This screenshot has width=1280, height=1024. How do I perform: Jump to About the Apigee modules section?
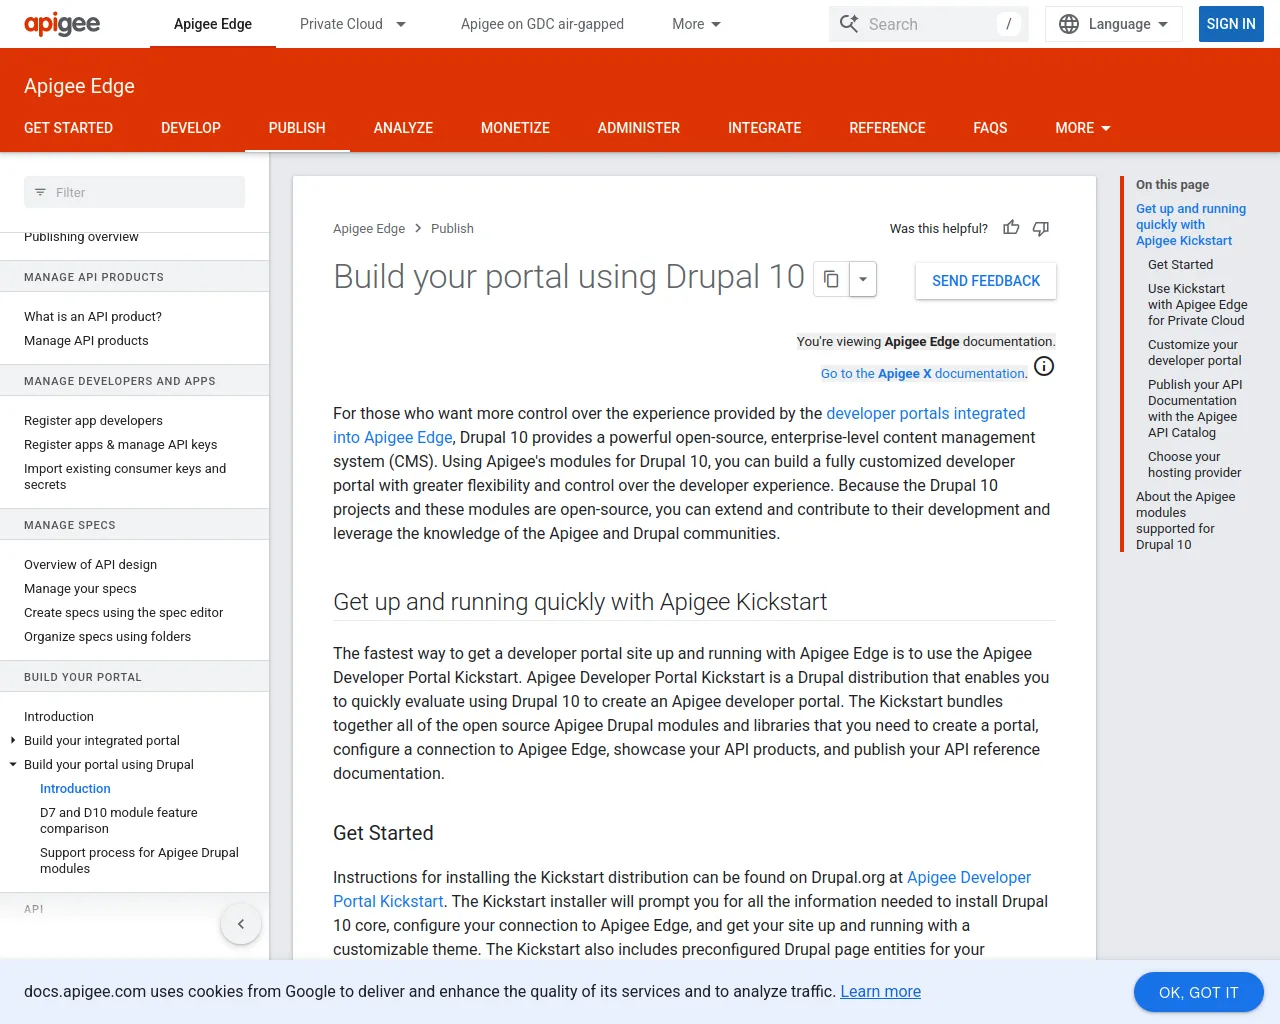(1186, 520)
